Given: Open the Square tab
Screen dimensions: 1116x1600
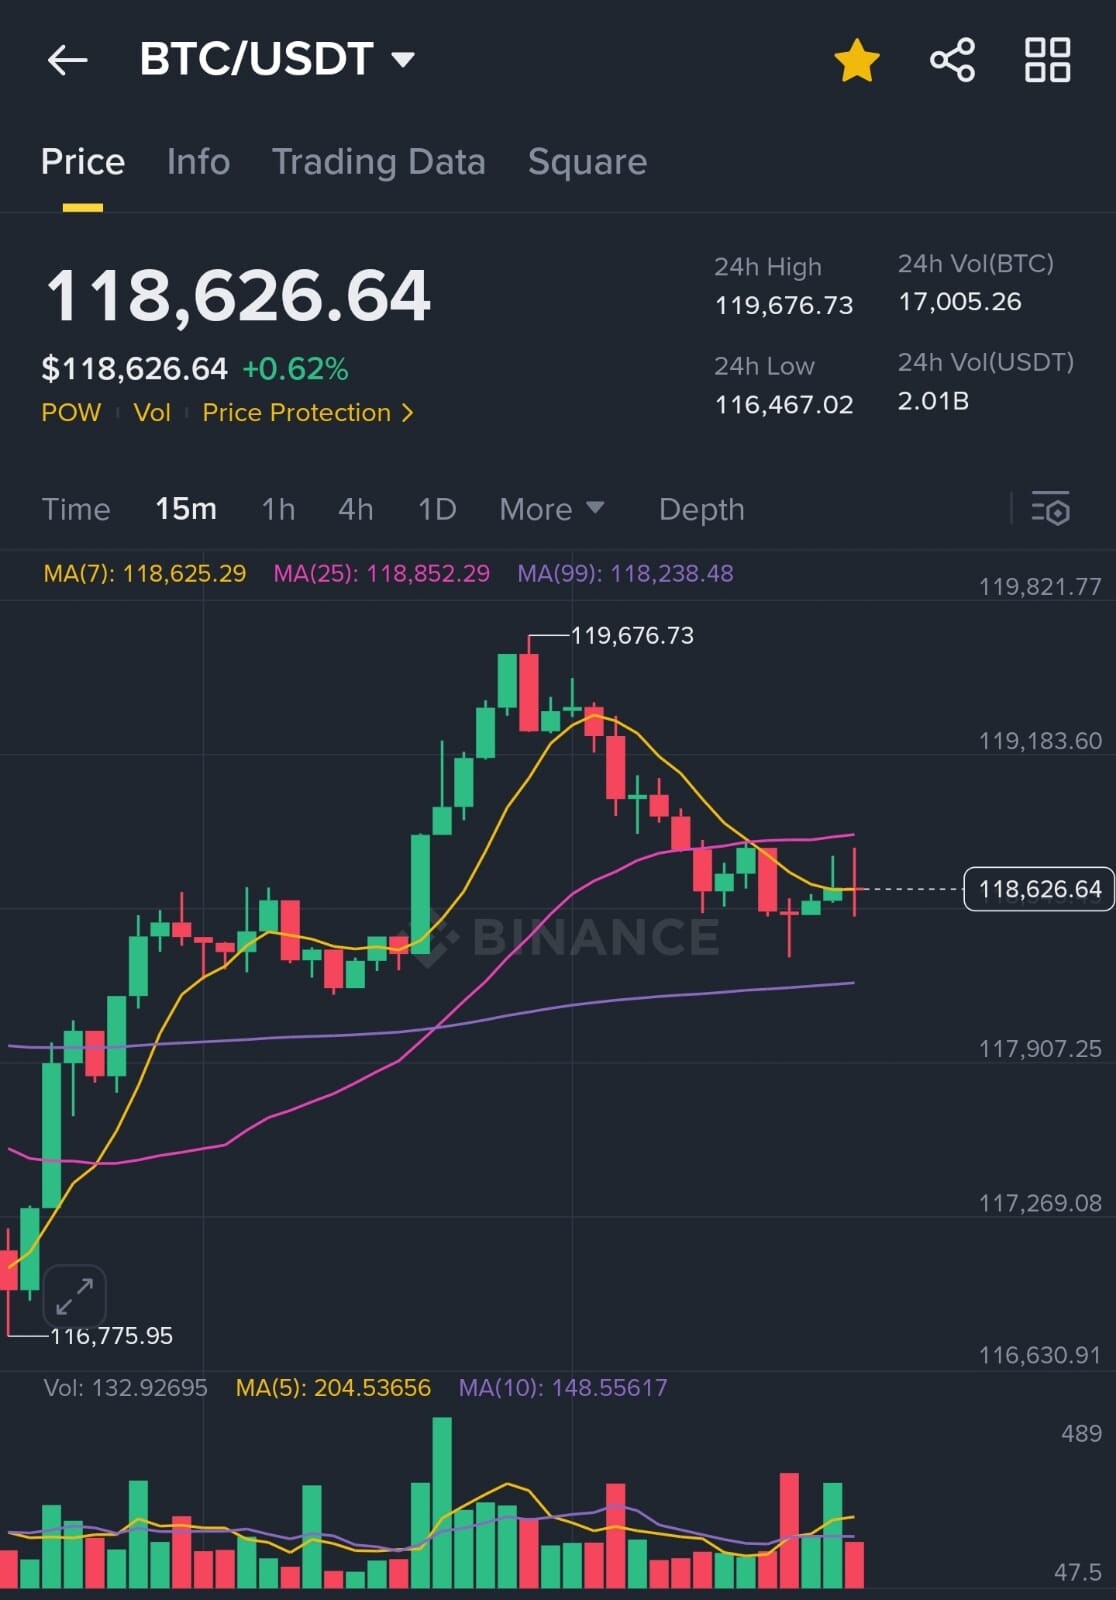Looking at the screenshot, I should click(587, 162).
